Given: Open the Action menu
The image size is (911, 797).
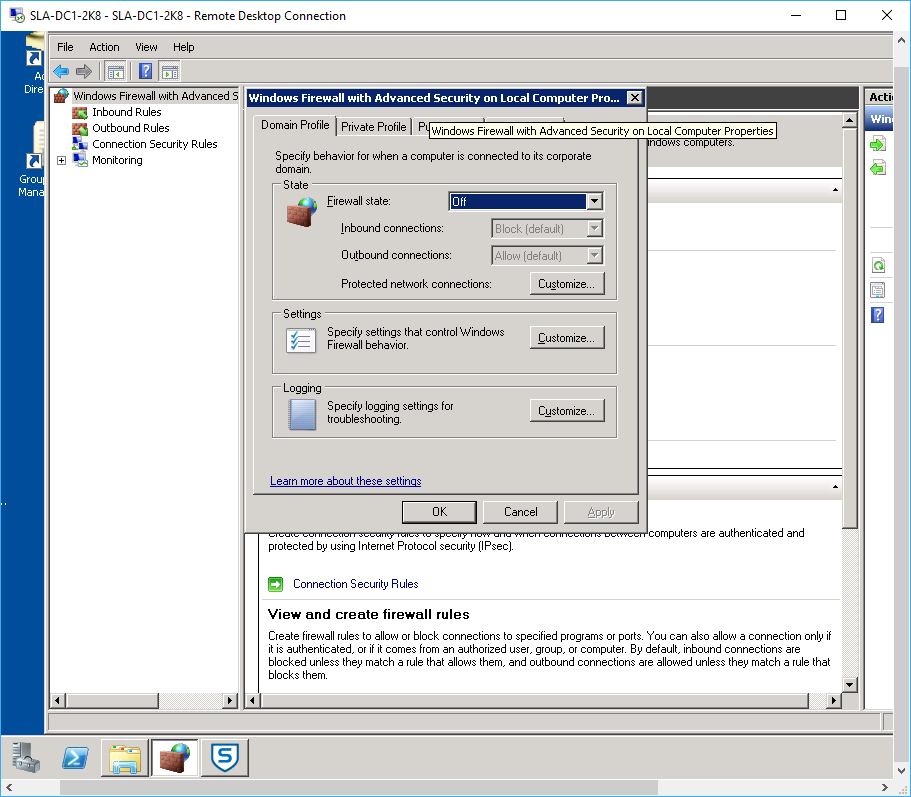Looking at the screenshot, I should [104, 47].
